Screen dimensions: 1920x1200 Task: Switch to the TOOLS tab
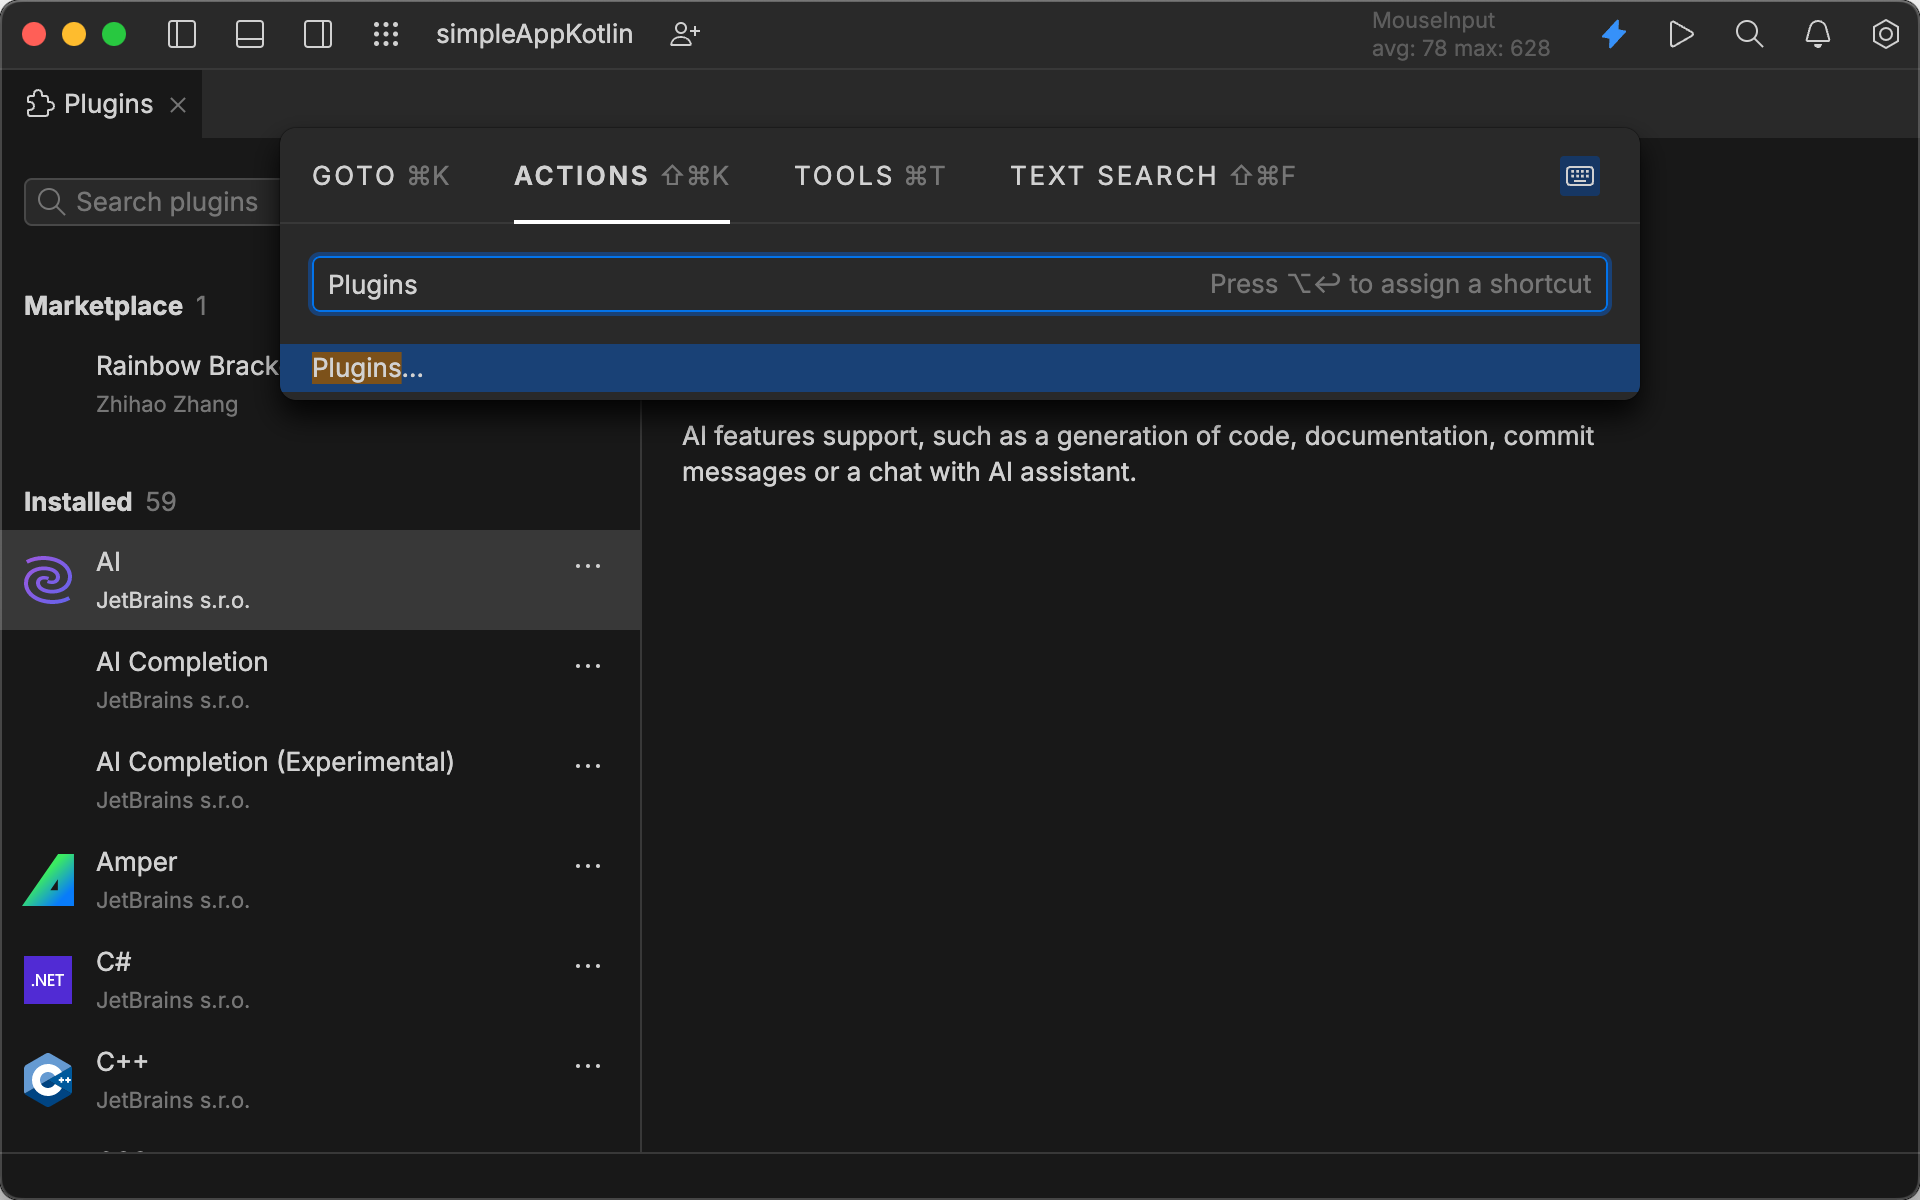[x=868, y=175]
